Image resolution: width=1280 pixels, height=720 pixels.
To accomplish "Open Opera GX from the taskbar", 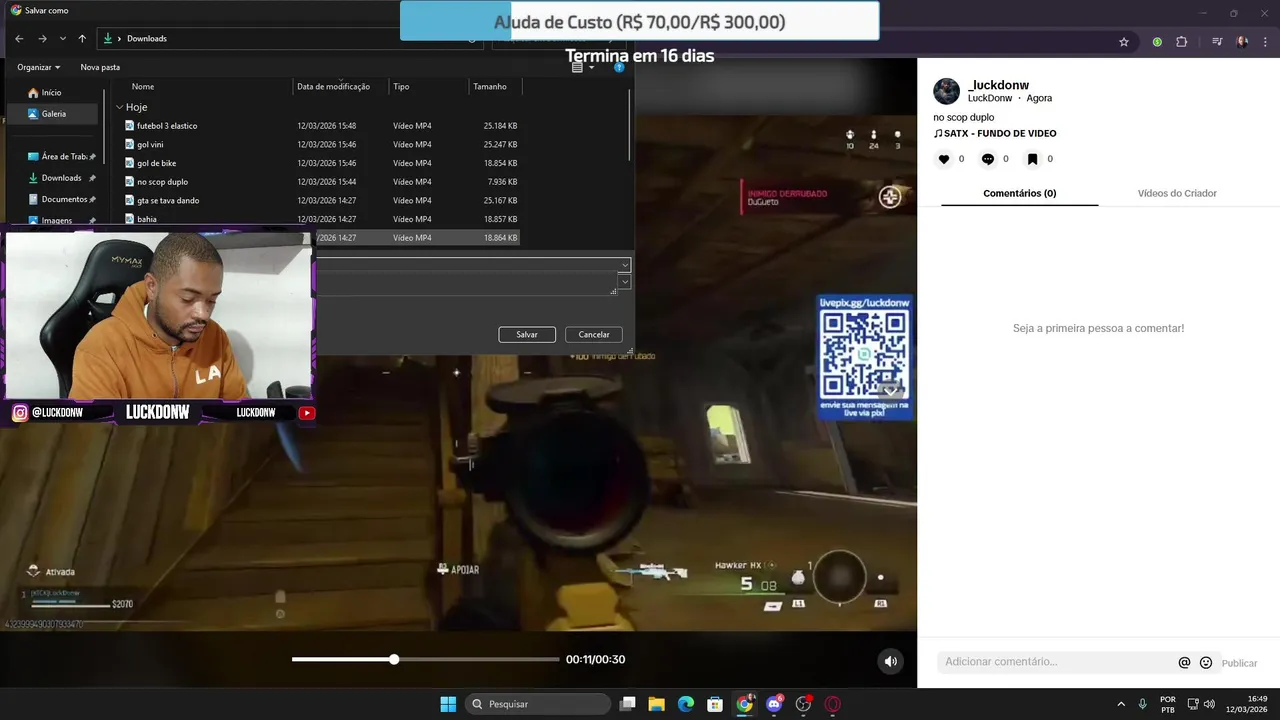I will point(832,704).
